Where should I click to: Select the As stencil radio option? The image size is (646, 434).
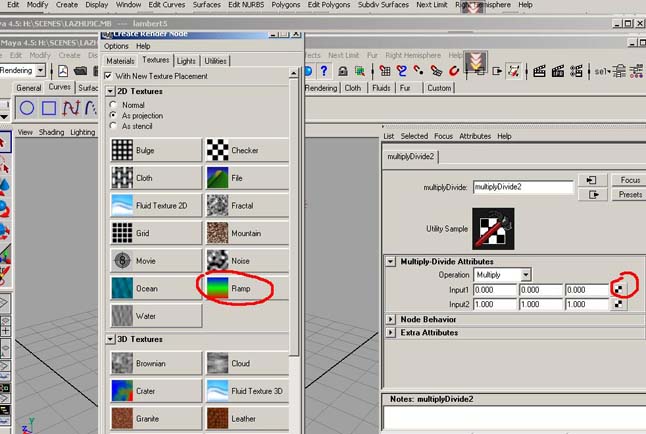(x=113, y=127)
